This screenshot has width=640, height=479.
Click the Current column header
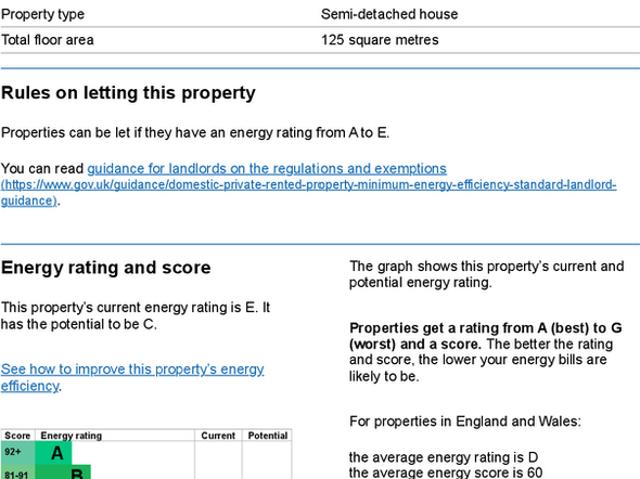(218, 436)
